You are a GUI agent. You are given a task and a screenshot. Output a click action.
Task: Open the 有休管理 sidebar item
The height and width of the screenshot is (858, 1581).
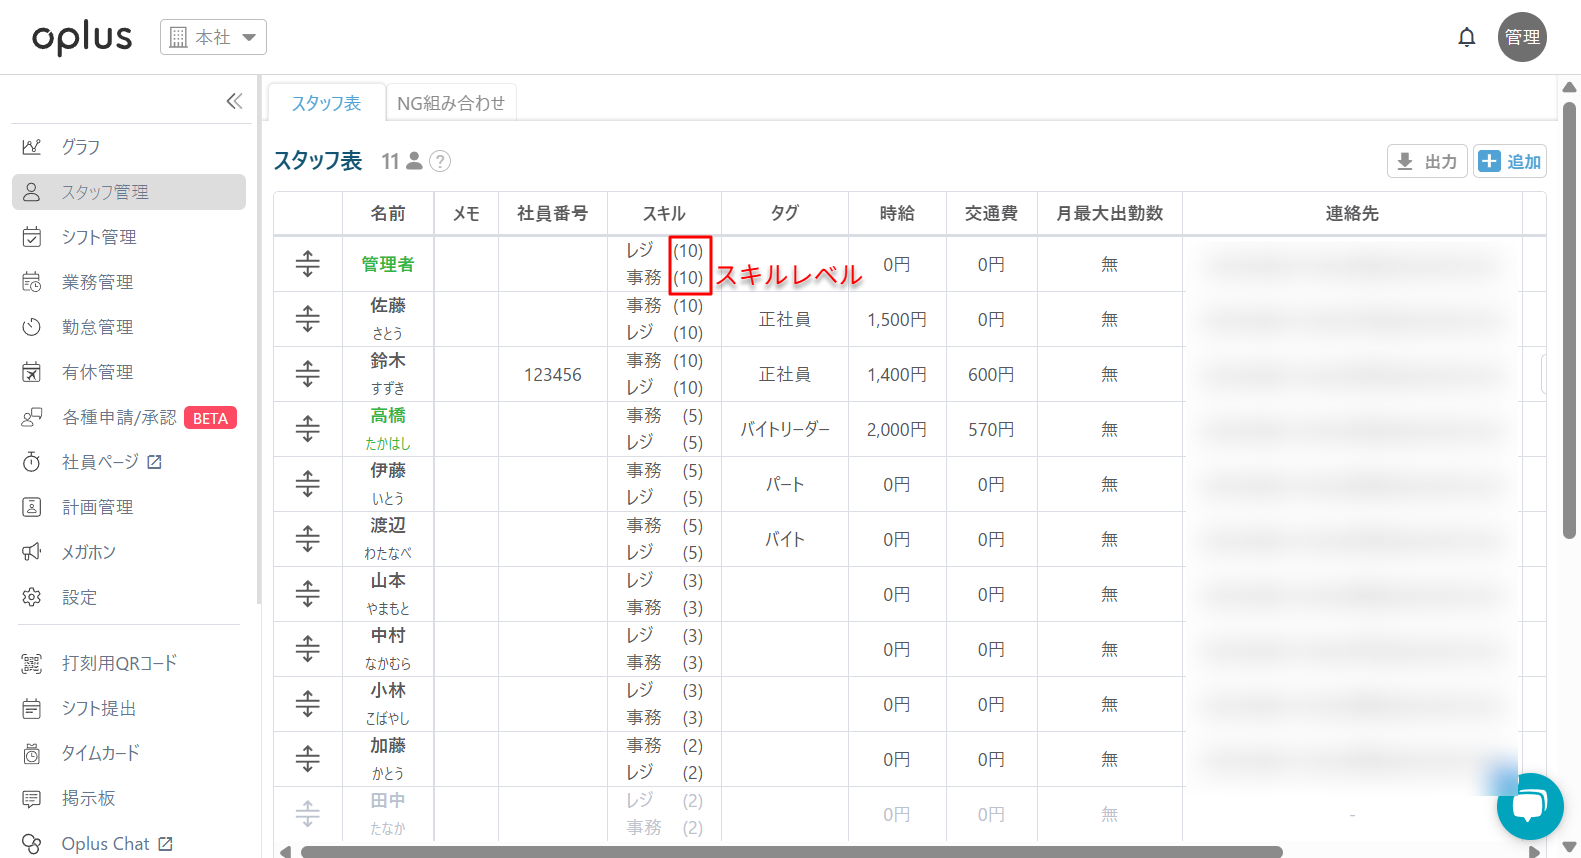tap(97, 372)
